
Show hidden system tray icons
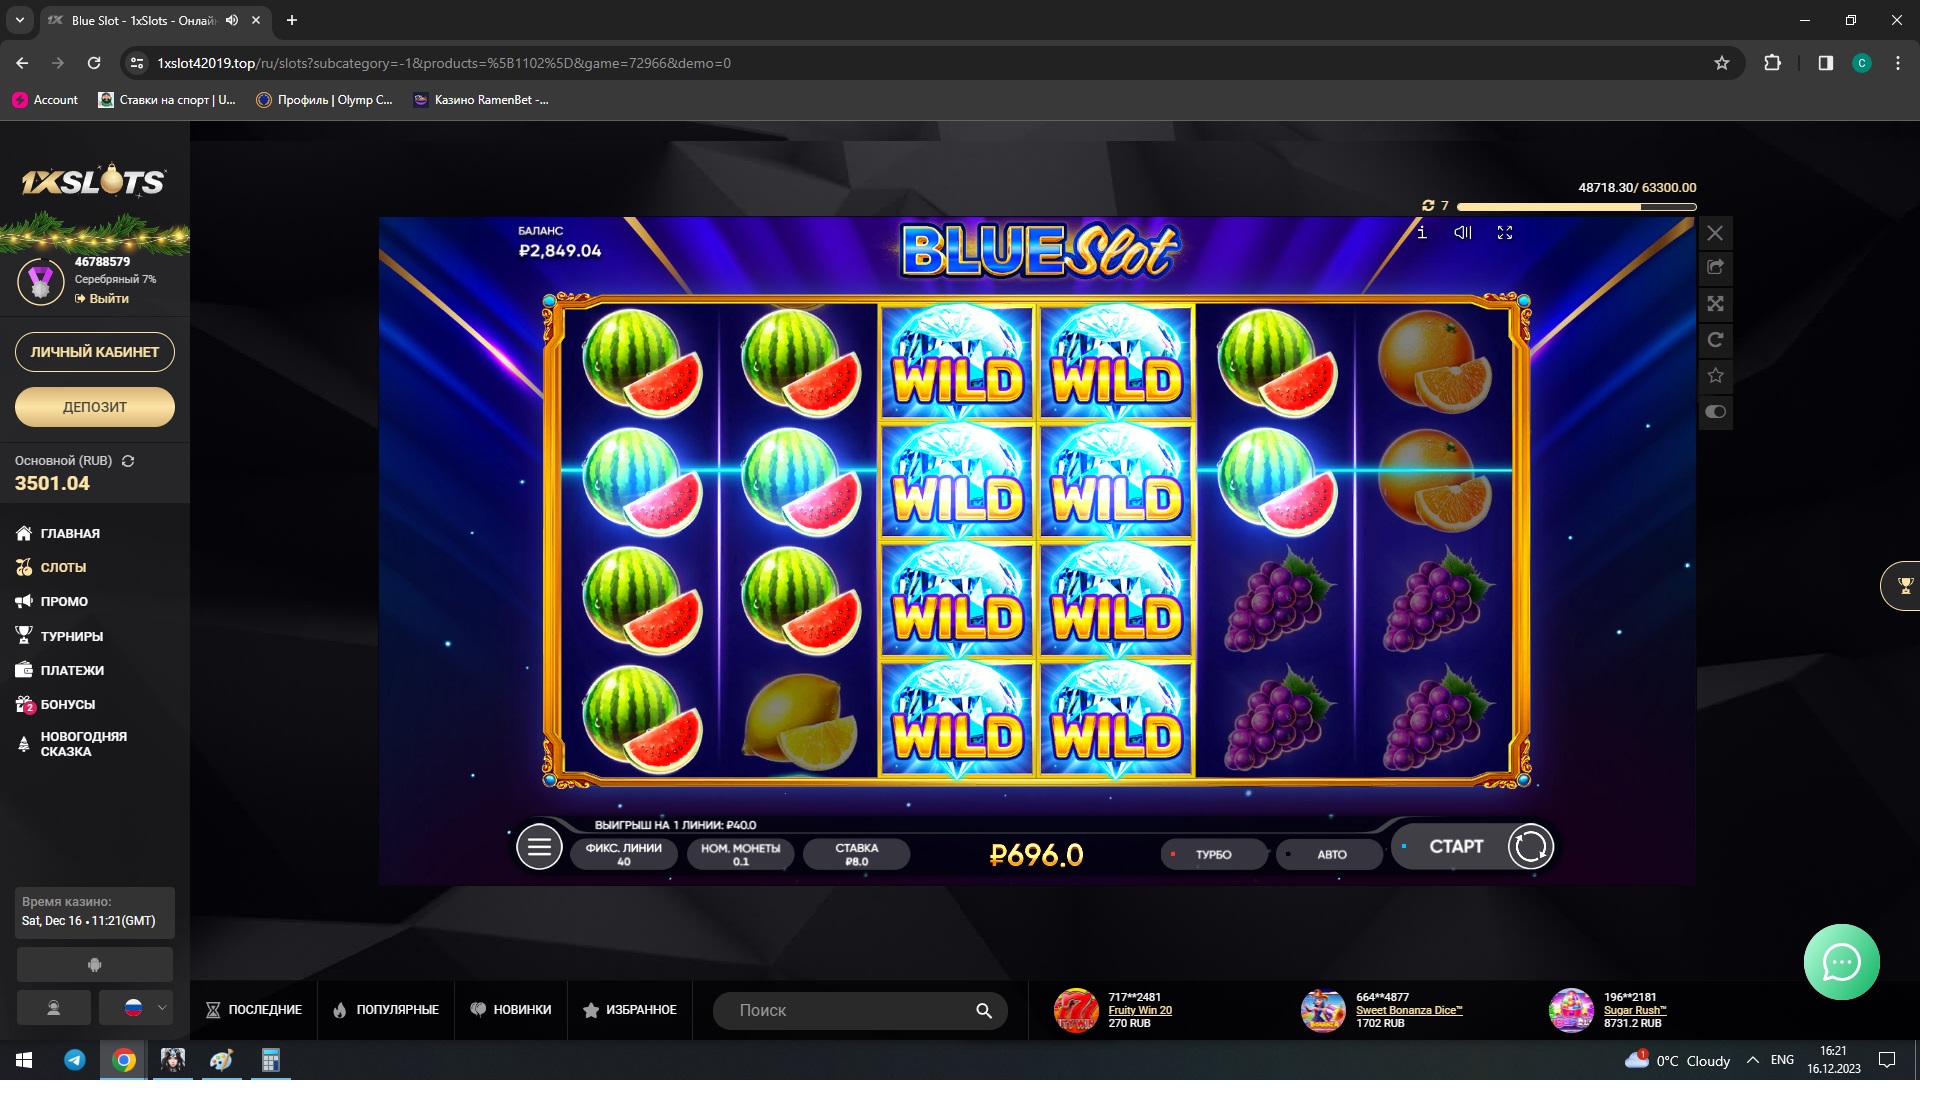pyautogui.click(x=1753, y=1060)
